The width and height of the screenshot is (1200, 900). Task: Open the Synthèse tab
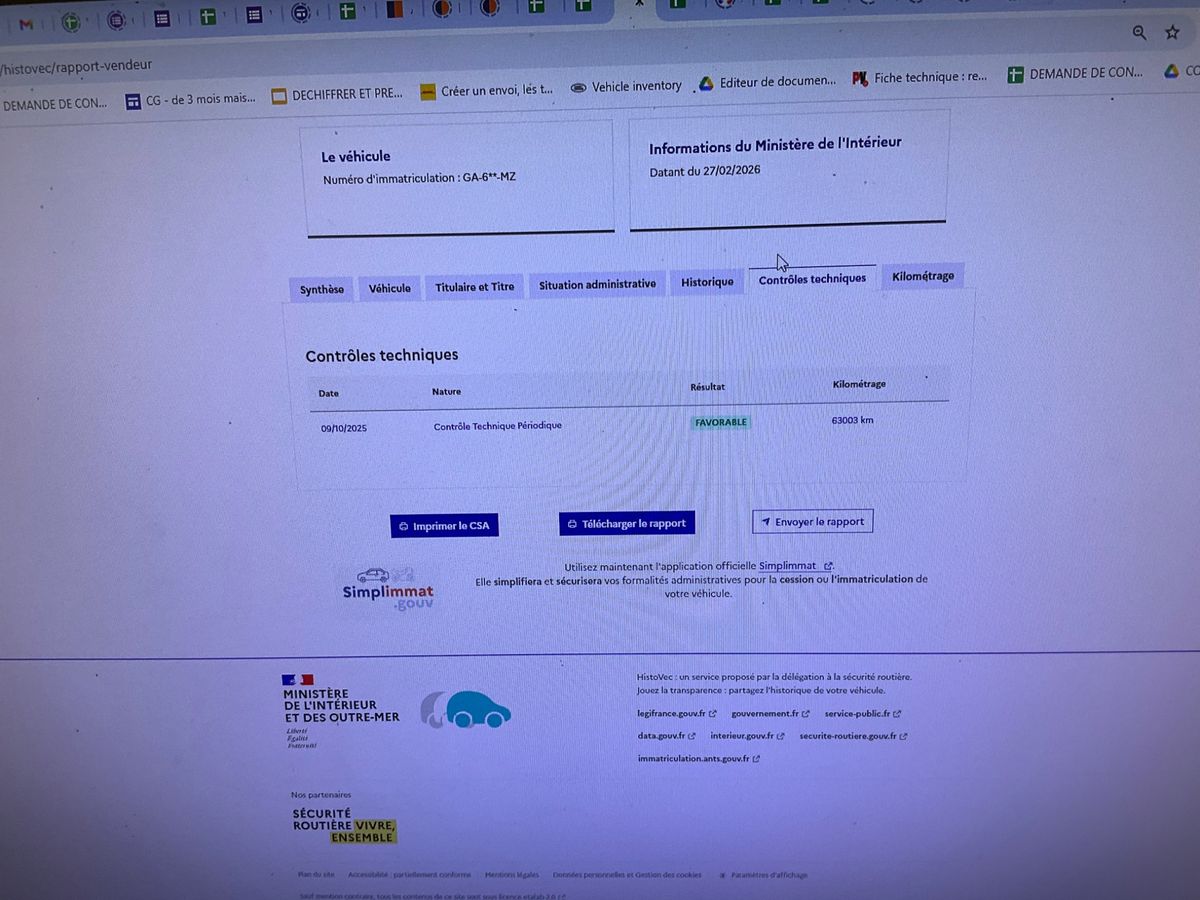(322, 290)
